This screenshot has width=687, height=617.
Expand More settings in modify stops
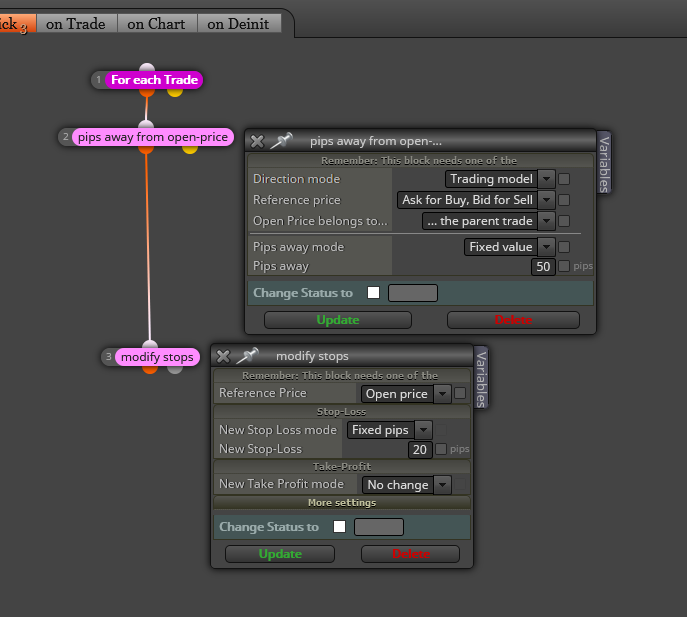(342, 503)
